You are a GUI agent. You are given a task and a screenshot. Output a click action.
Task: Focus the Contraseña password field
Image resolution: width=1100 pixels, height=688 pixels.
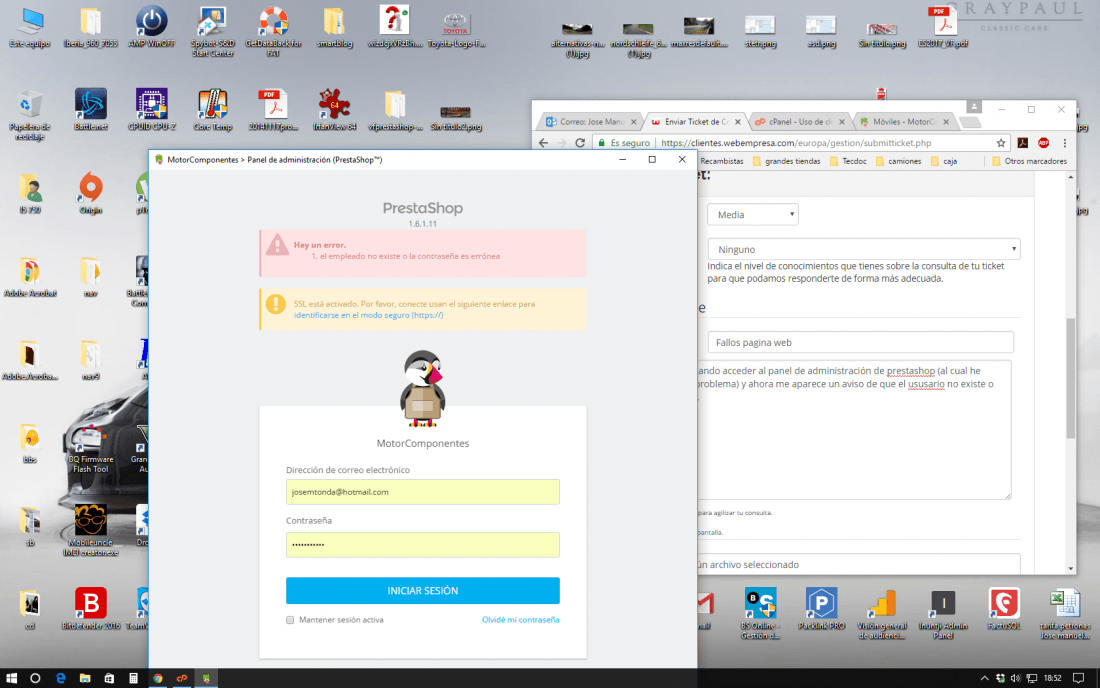point(422,544)
